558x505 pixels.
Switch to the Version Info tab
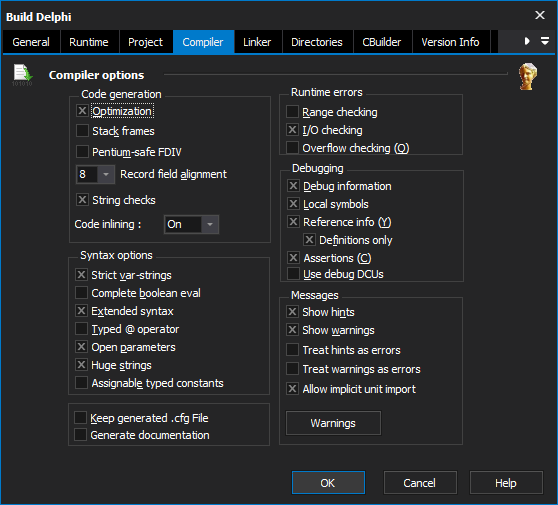coord(451,42)
